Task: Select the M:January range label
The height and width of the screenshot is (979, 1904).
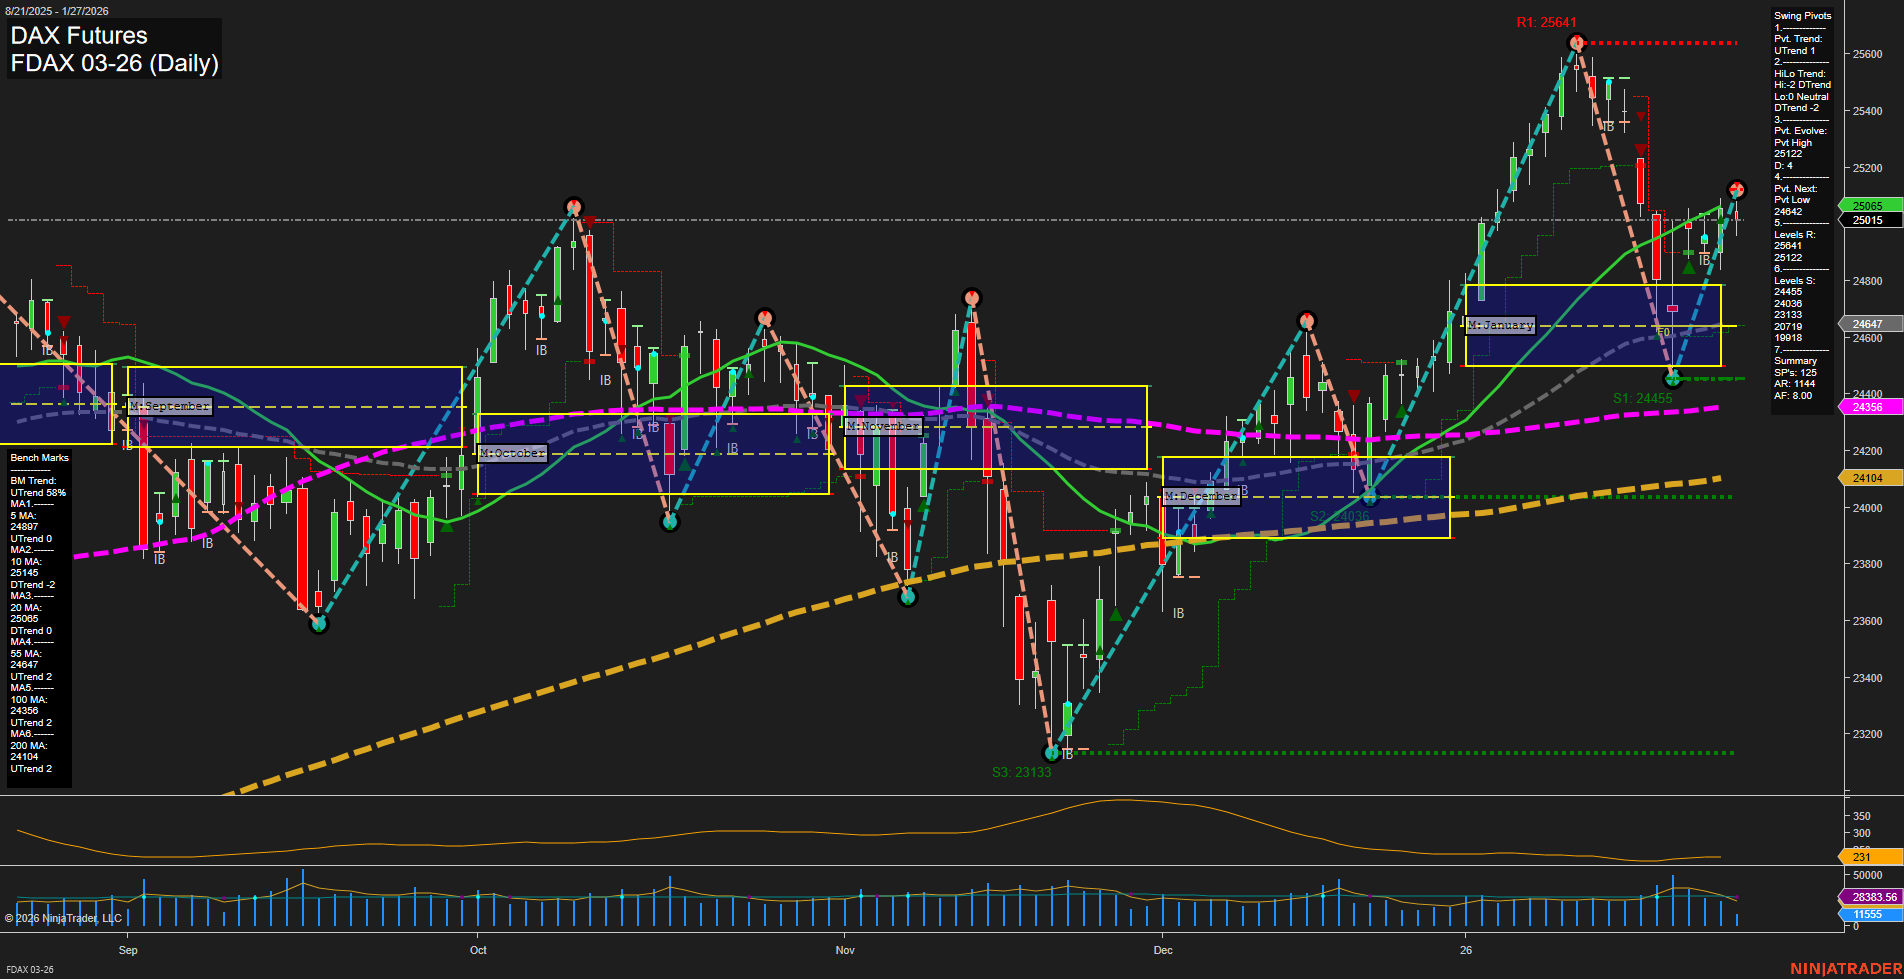Action: (x=1499, y=324)
